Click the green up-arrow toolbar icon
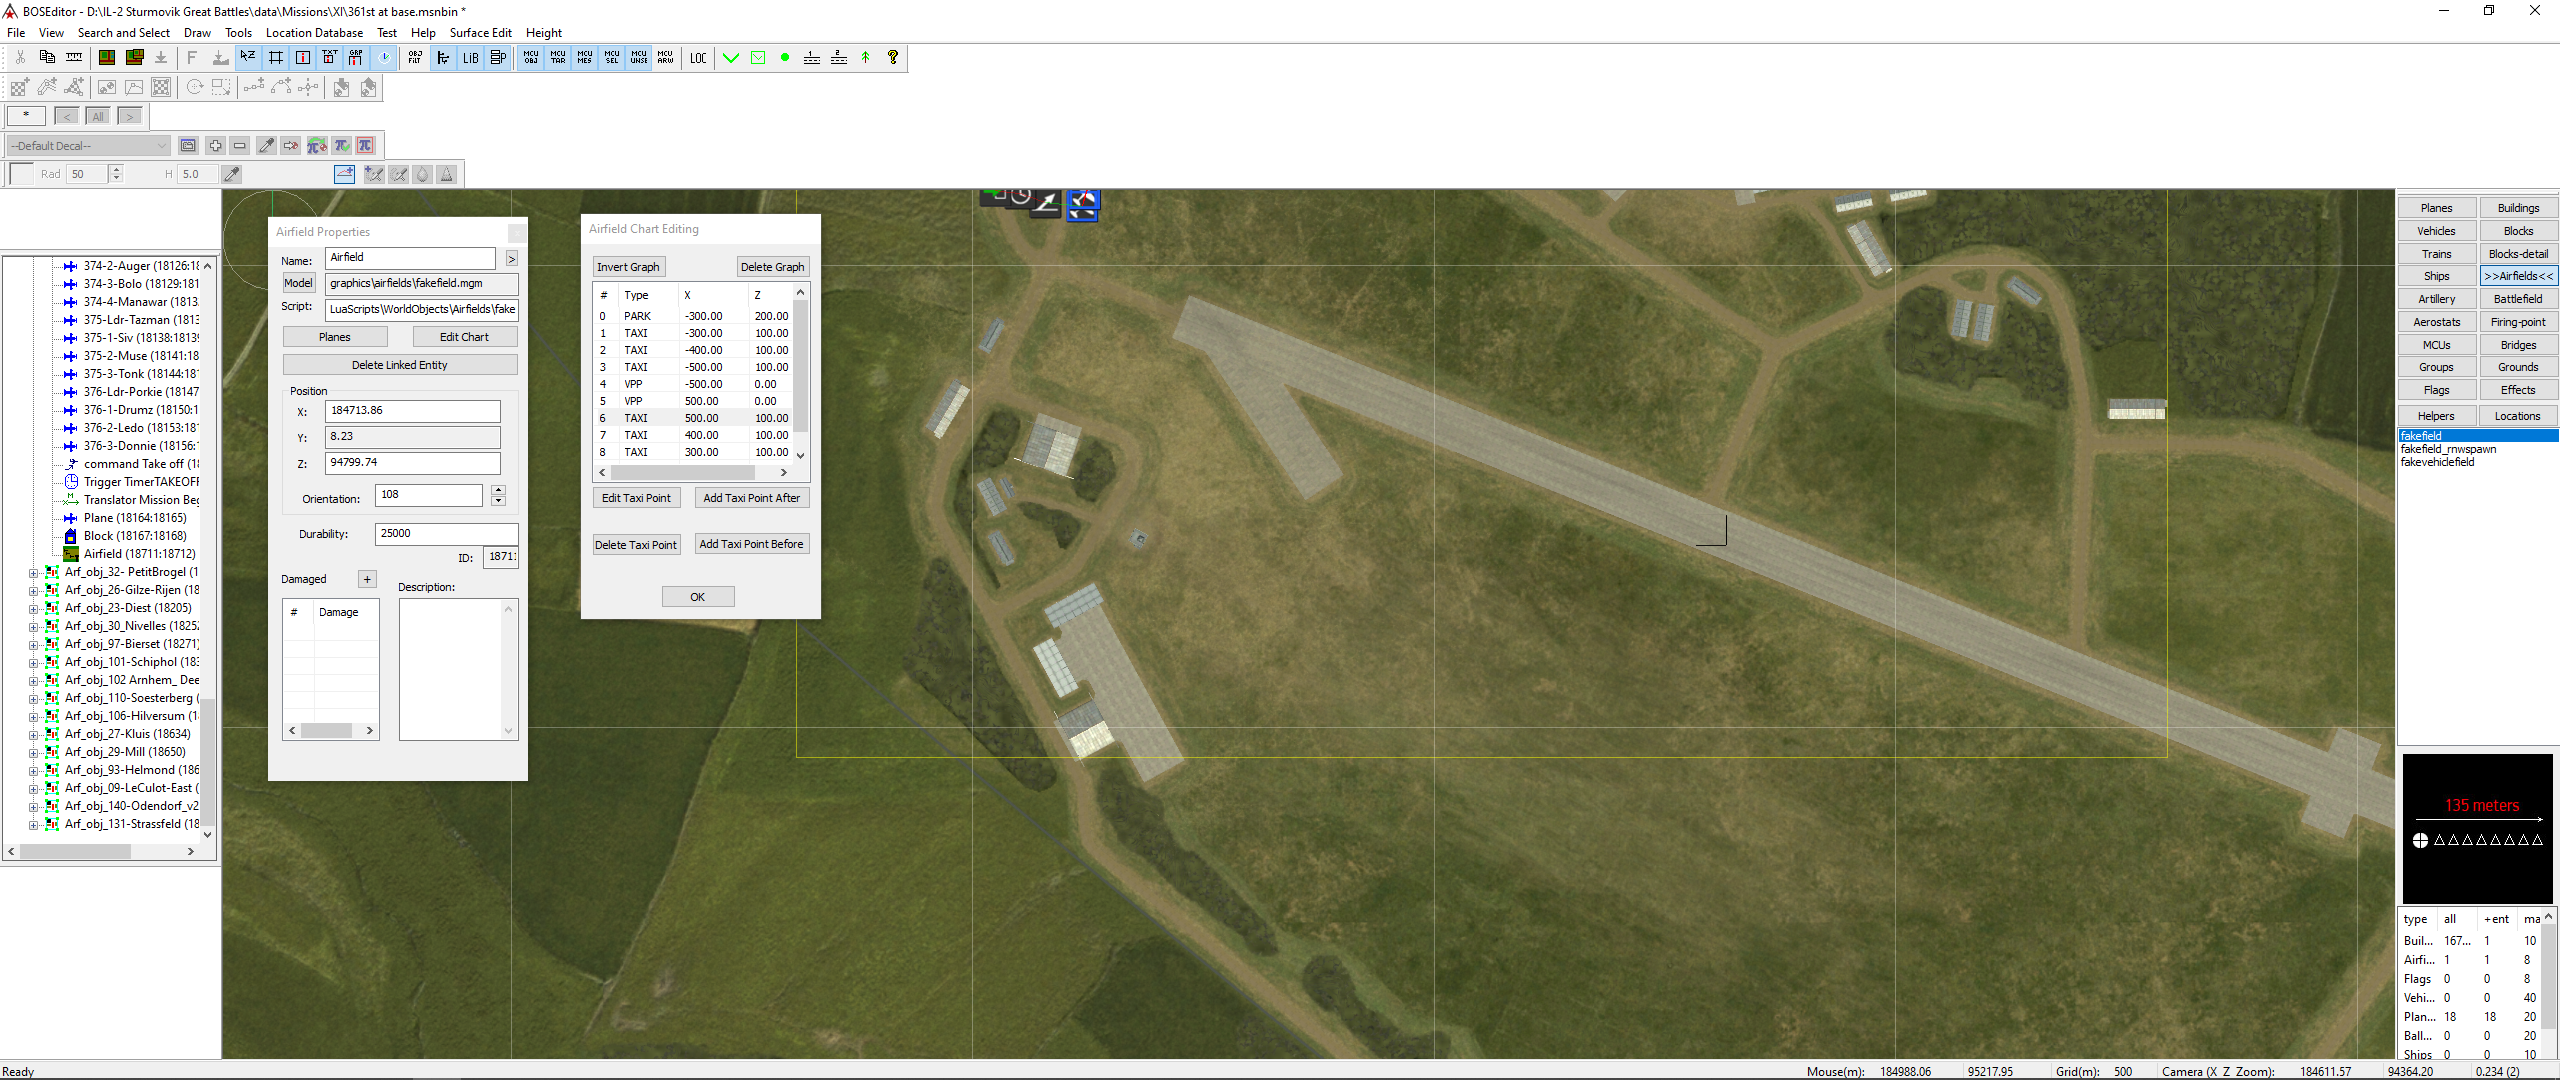 pyautogui.click(x=866, y=58)
